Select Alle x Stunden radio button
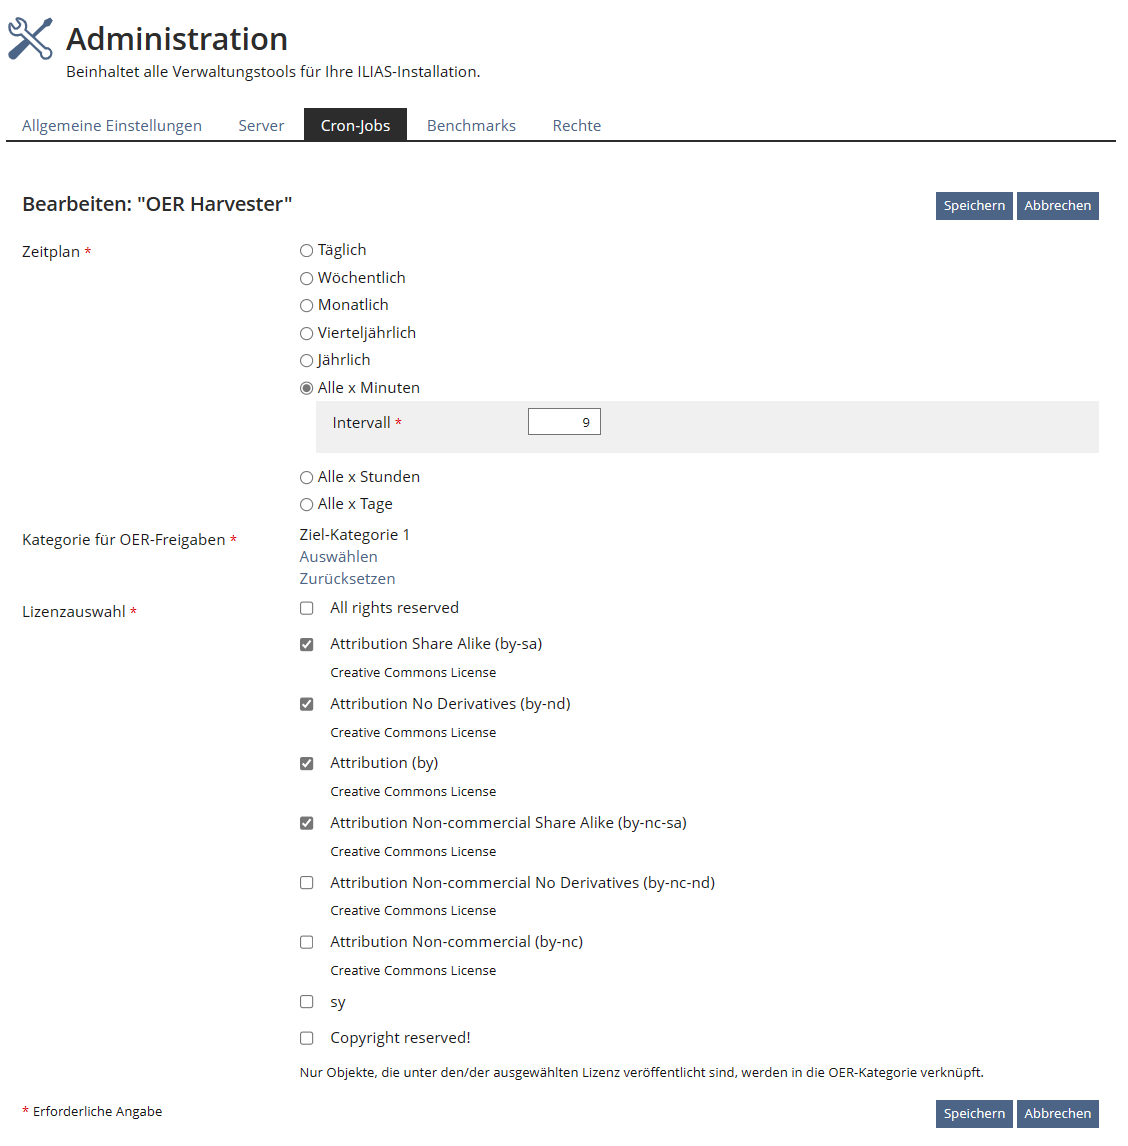This screenshot has width=1128, height=1146. pos(307,478)
